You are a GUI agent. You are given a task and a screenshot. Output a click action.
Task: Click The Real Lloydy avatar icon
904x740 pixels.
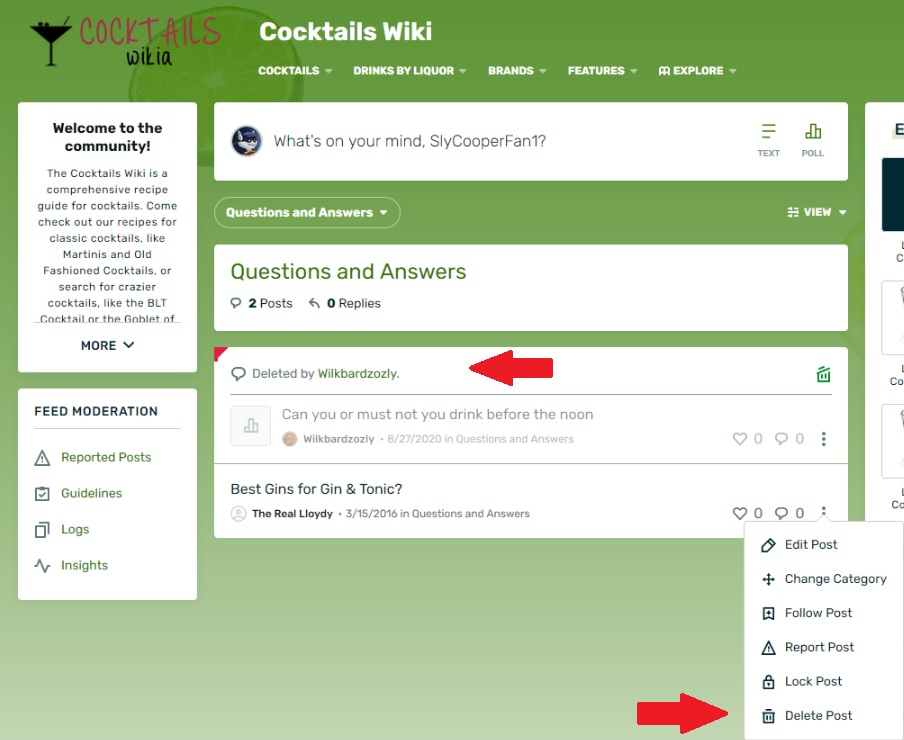(238, 514)
